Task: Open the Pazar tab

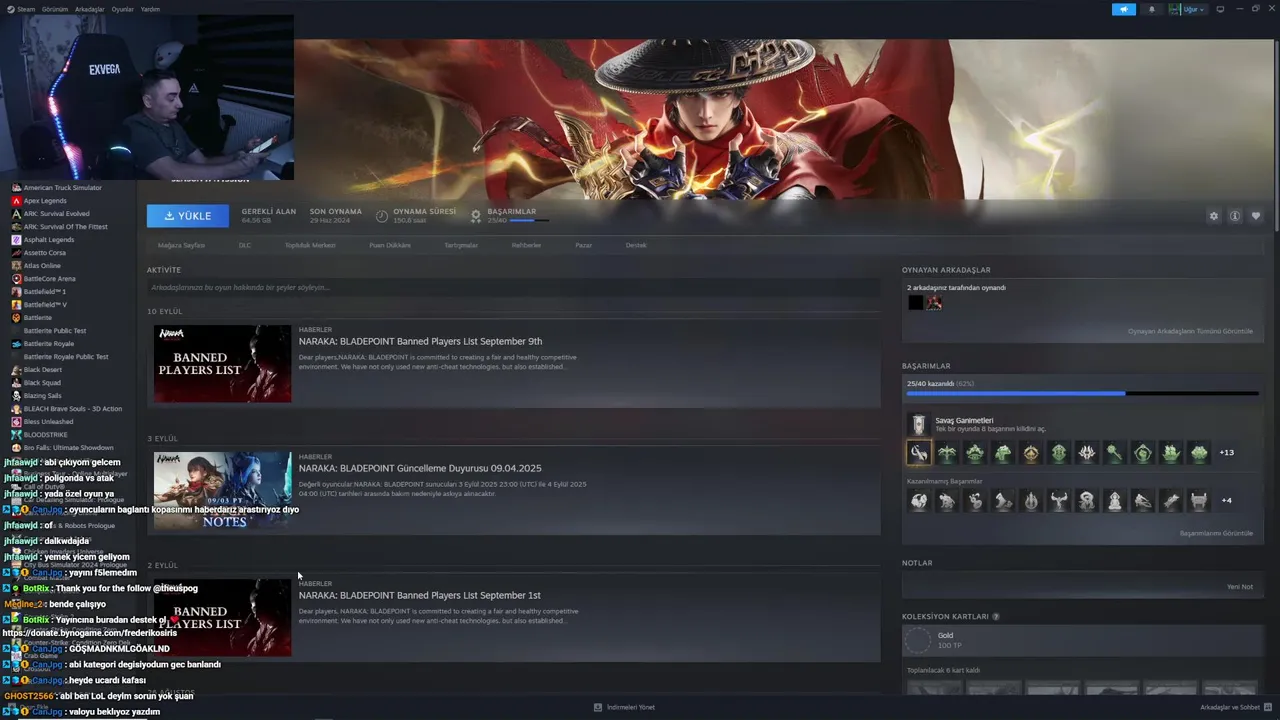Action: point(583,245)
